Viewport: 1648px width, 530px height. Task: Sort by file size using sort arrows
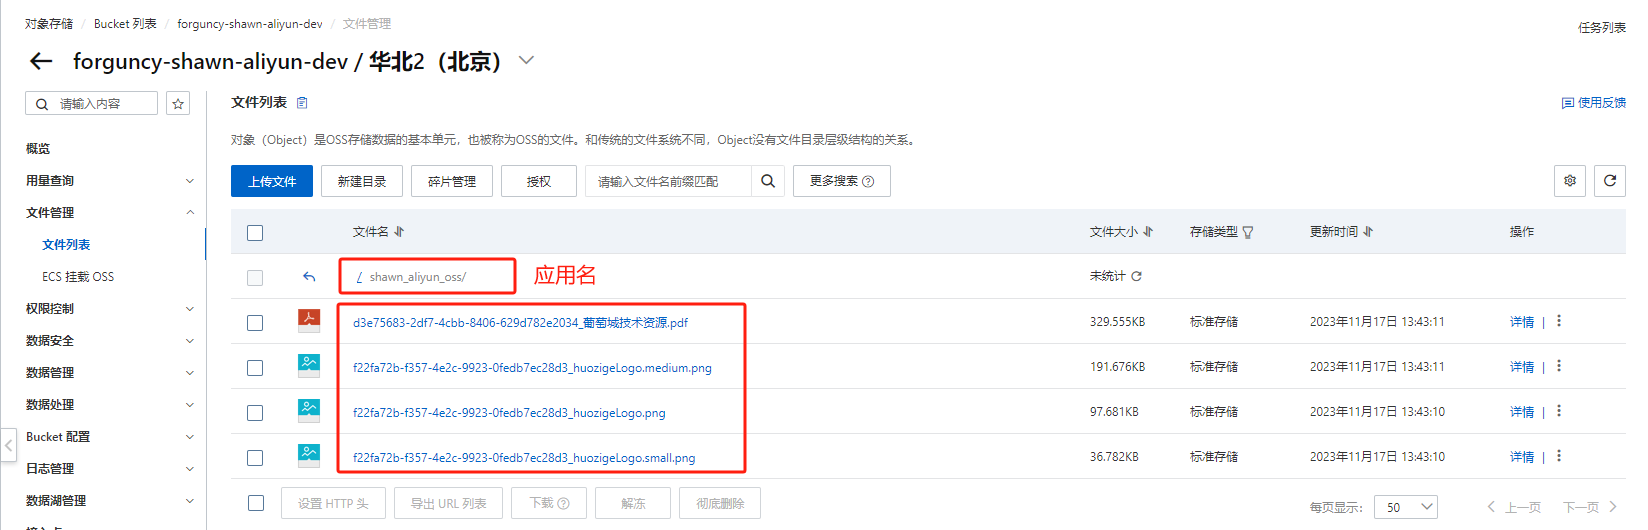(x=1148, y=232)
